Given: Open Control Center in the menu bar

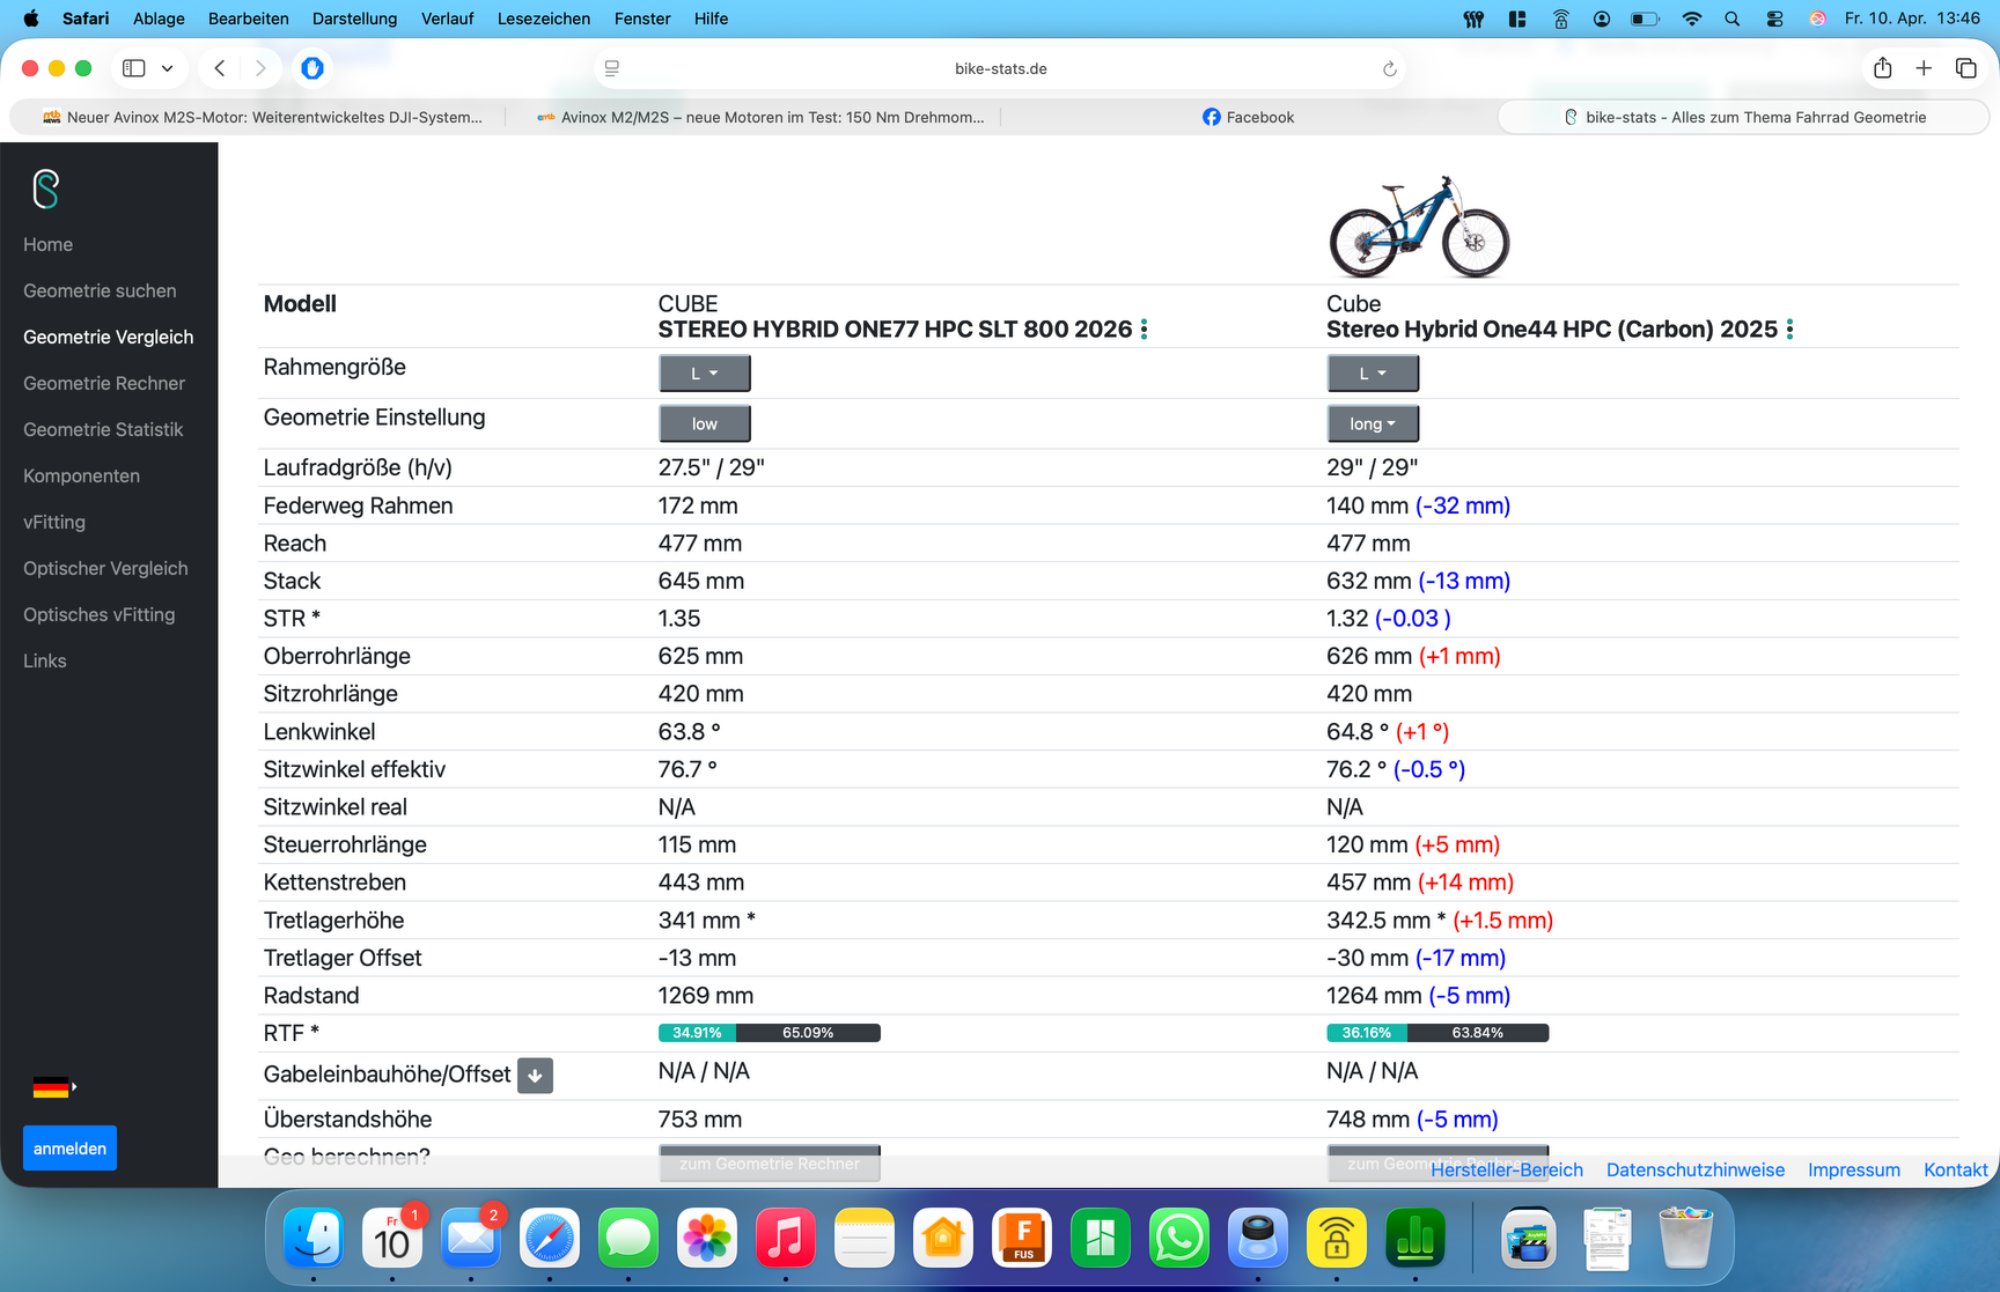Looking at the screenshot, I should coord(1775,18).
